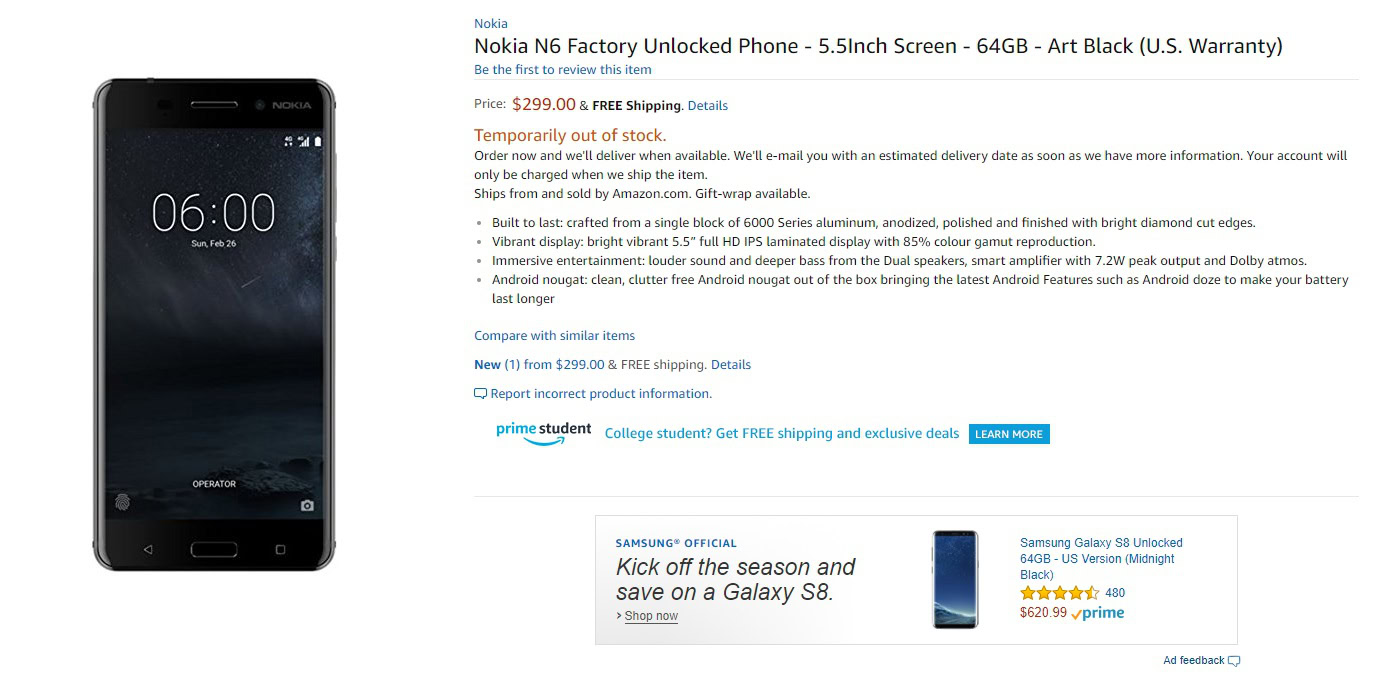Viewport: 1376px width, 679px height.
Task: Click the 'Kick off the season' ad headline
Action: 735,579
